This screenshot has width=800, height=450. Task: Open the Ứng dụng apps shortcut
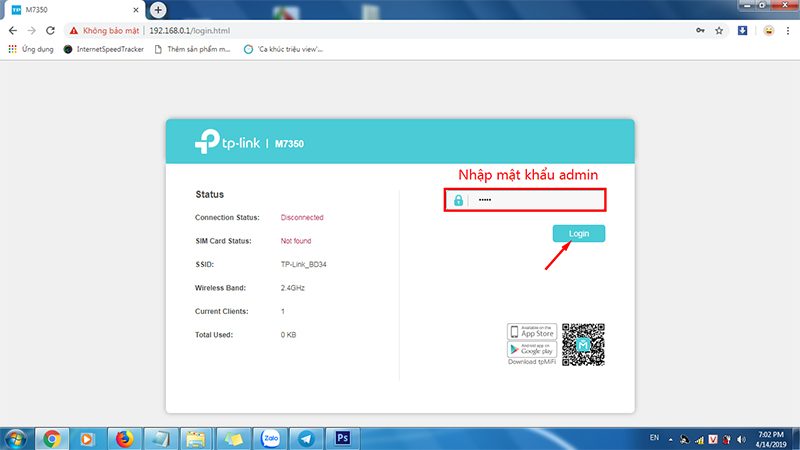pos(31,49)
